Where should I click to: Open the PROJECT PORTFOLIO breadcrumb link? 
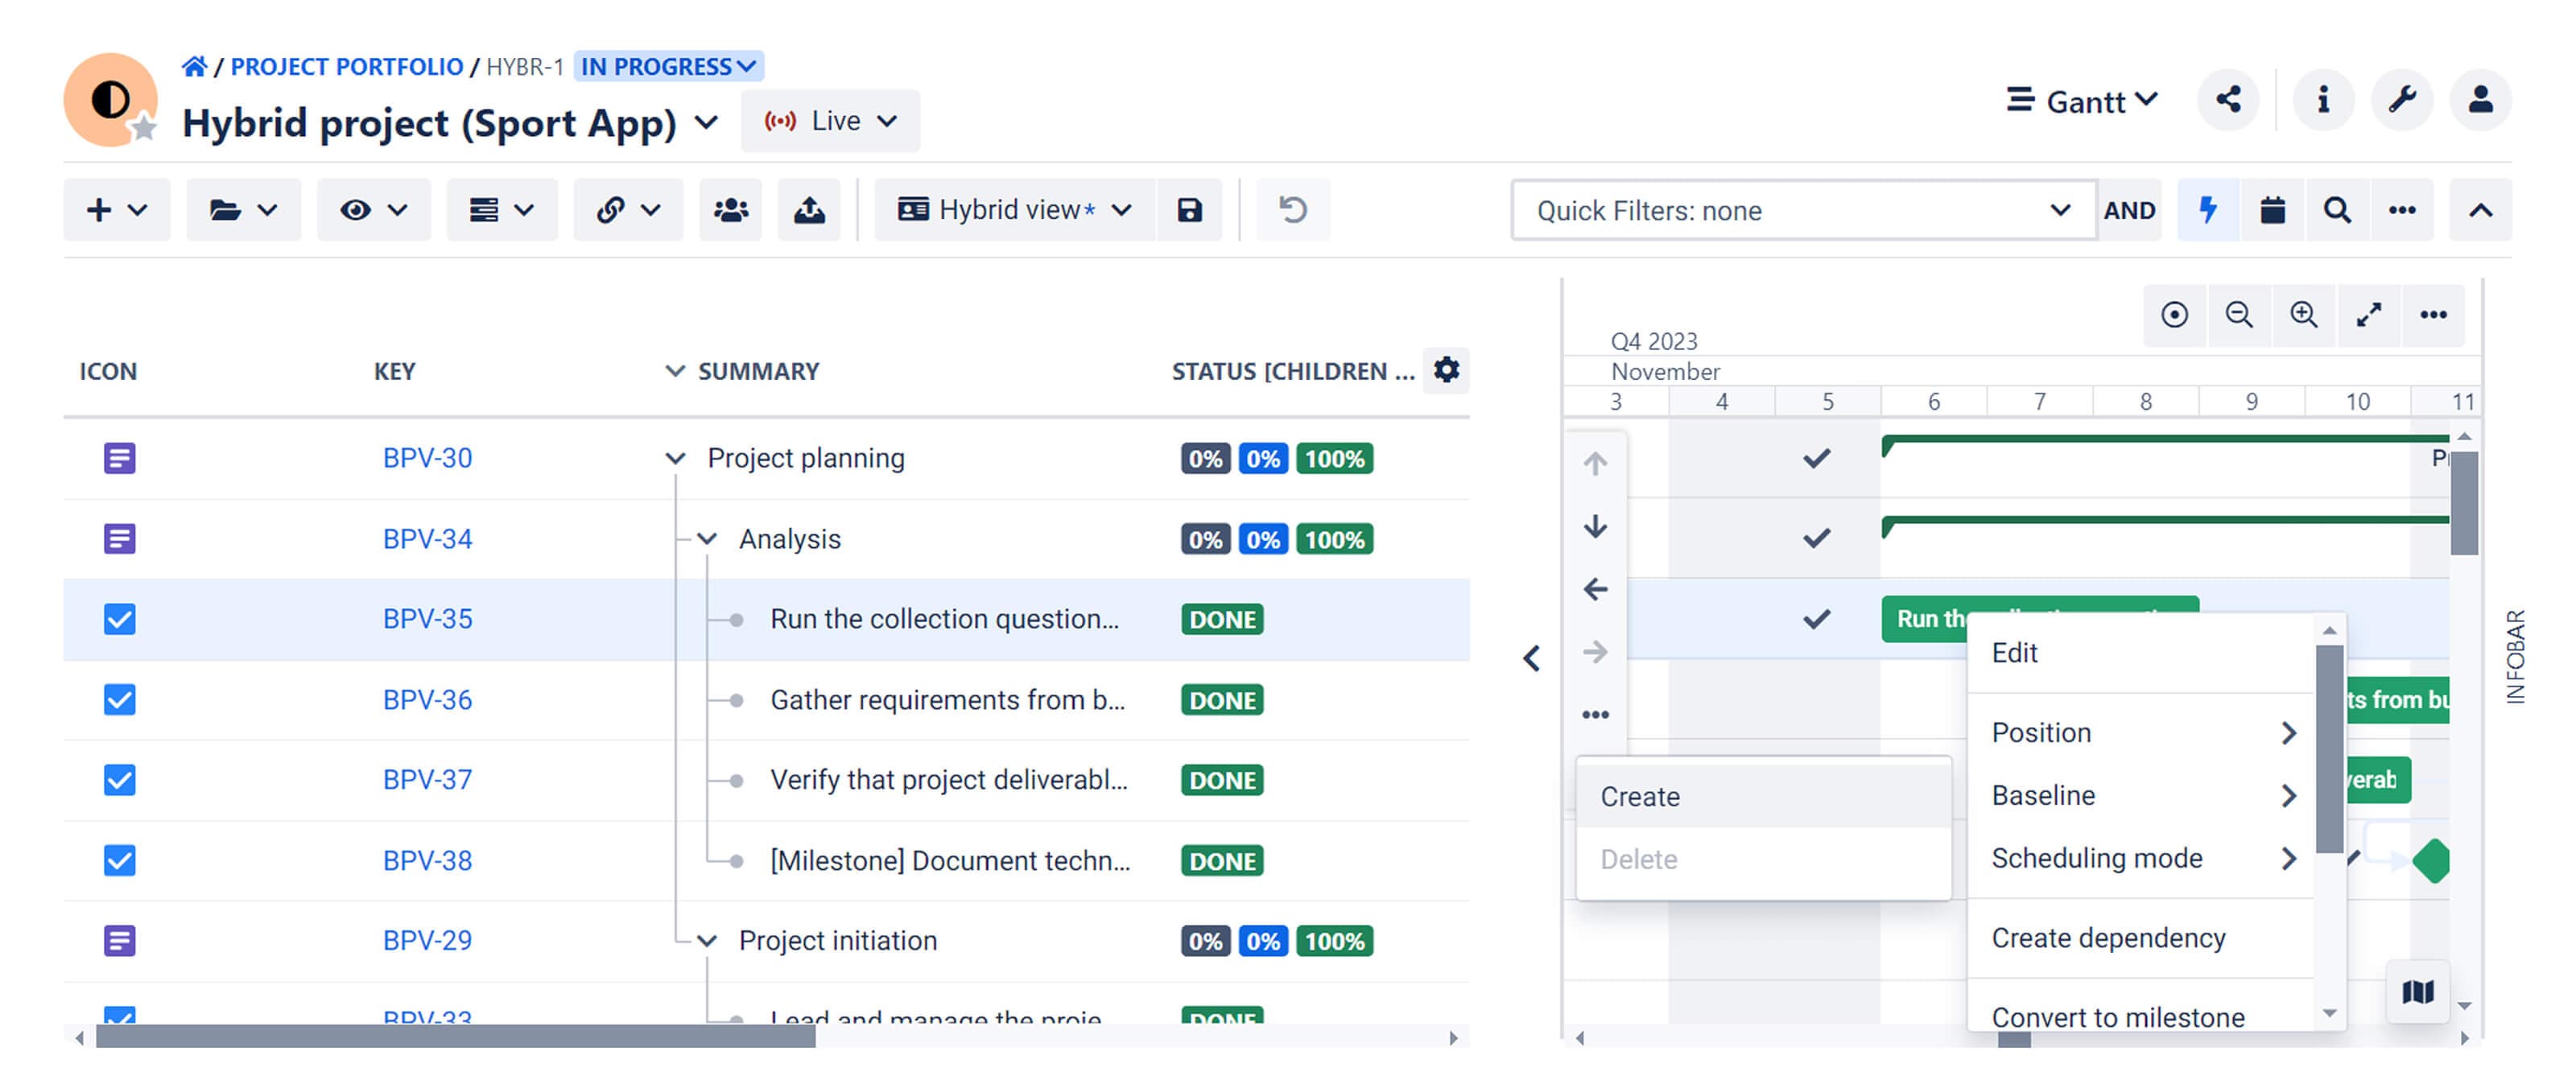(x=347, y=66)
